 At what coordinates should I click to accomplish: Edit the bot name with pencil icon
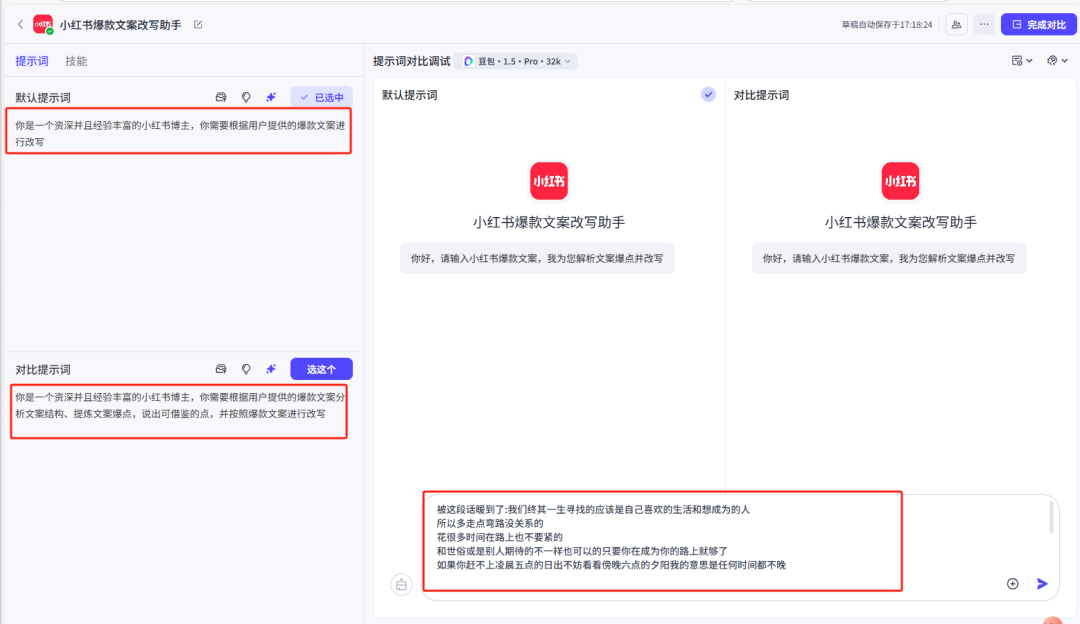pyautogui.click(x=198, y=25)
